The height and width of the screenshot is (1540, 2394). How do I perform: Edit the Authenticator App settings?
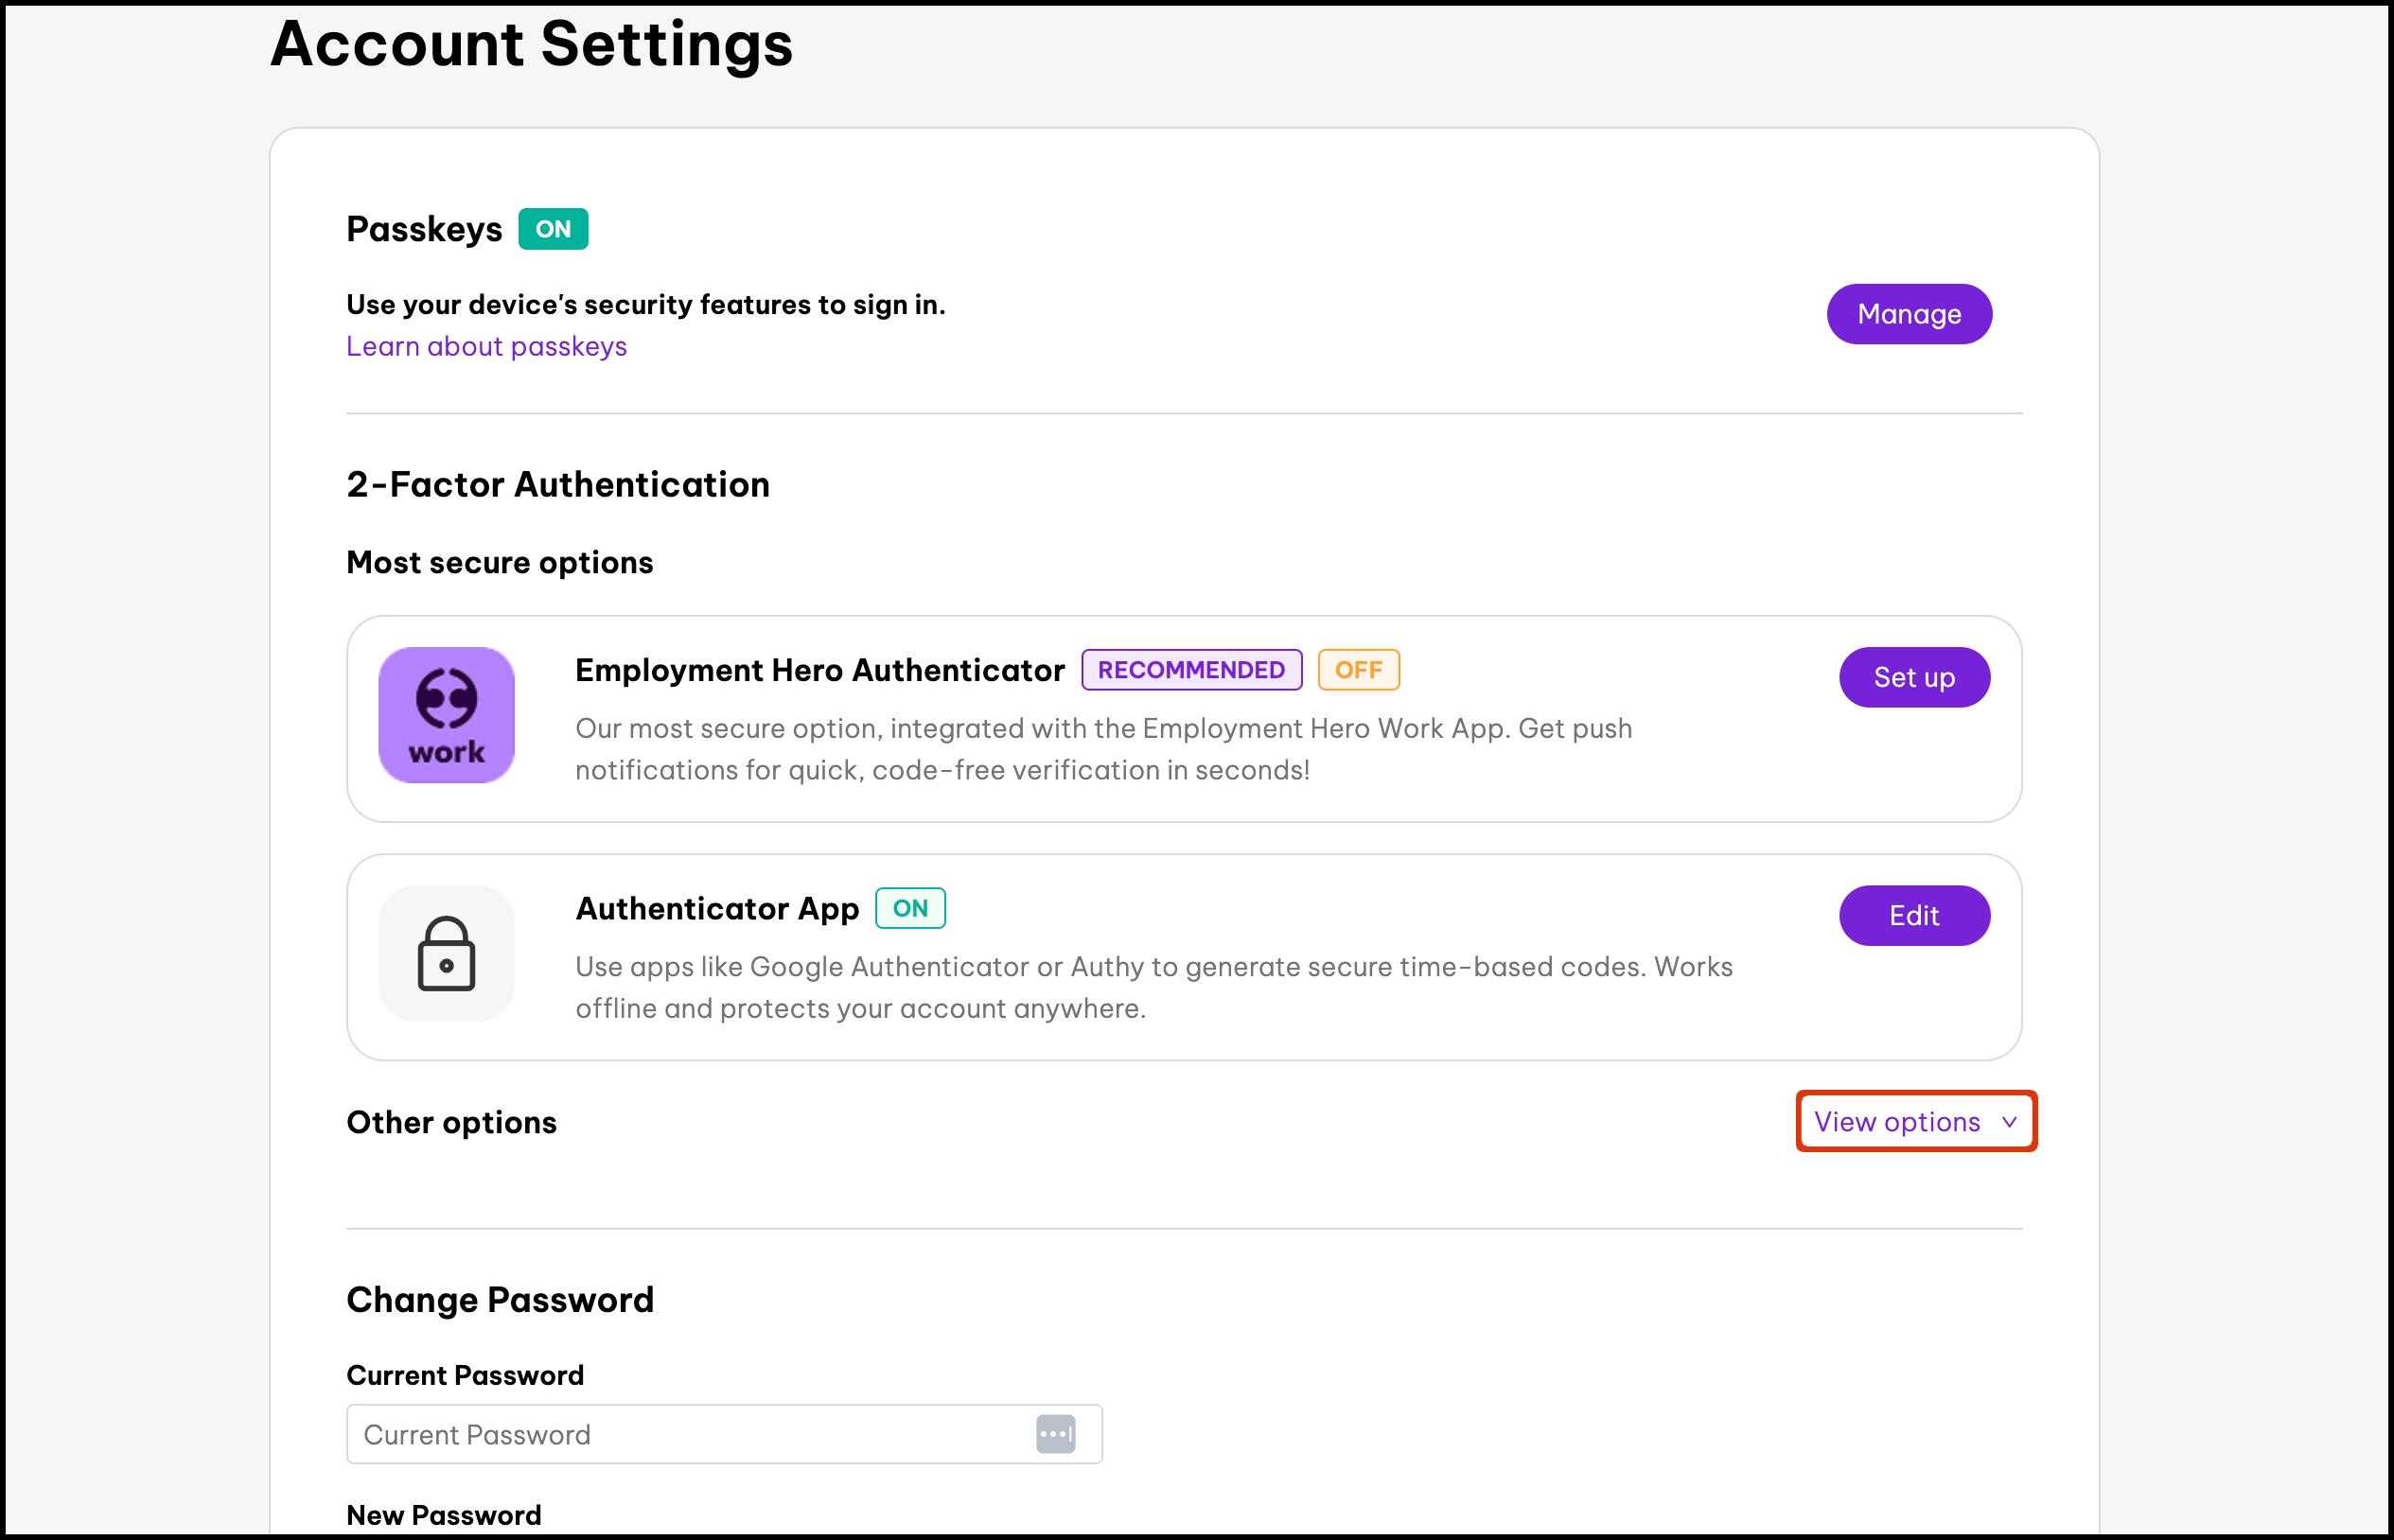click(1913, 915)
